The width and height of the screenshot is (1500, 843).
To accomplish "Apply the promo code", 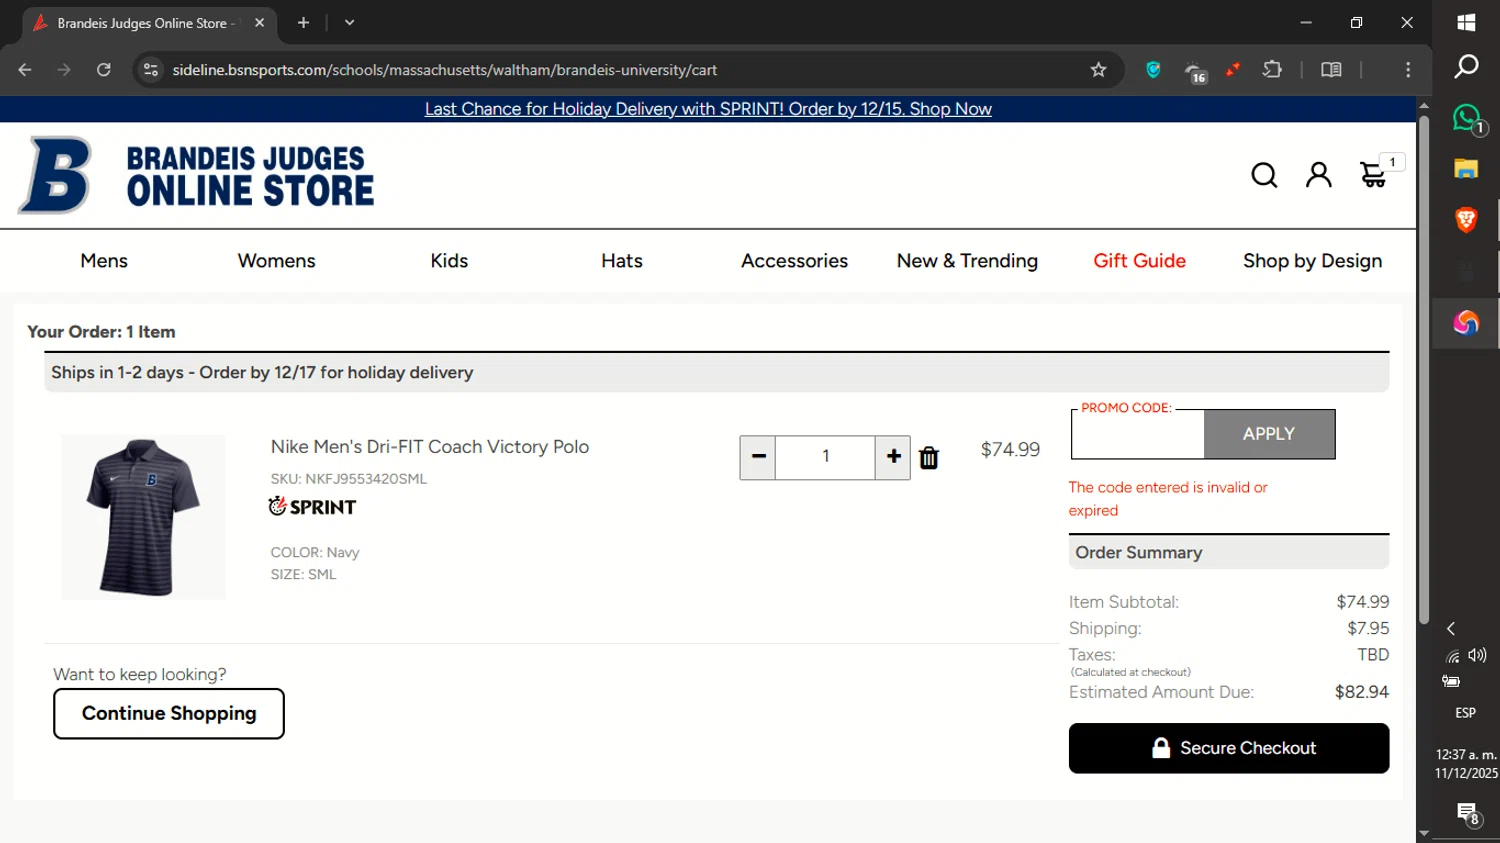I will (1269, 434).
